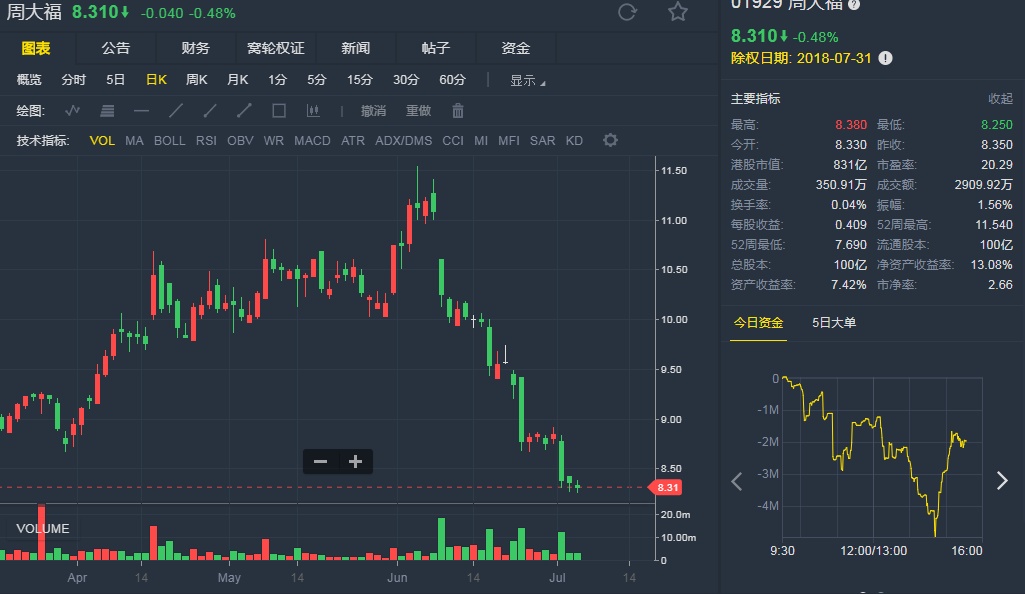
Task: Open indicator settings gear icon
Action: coord(610,141)
